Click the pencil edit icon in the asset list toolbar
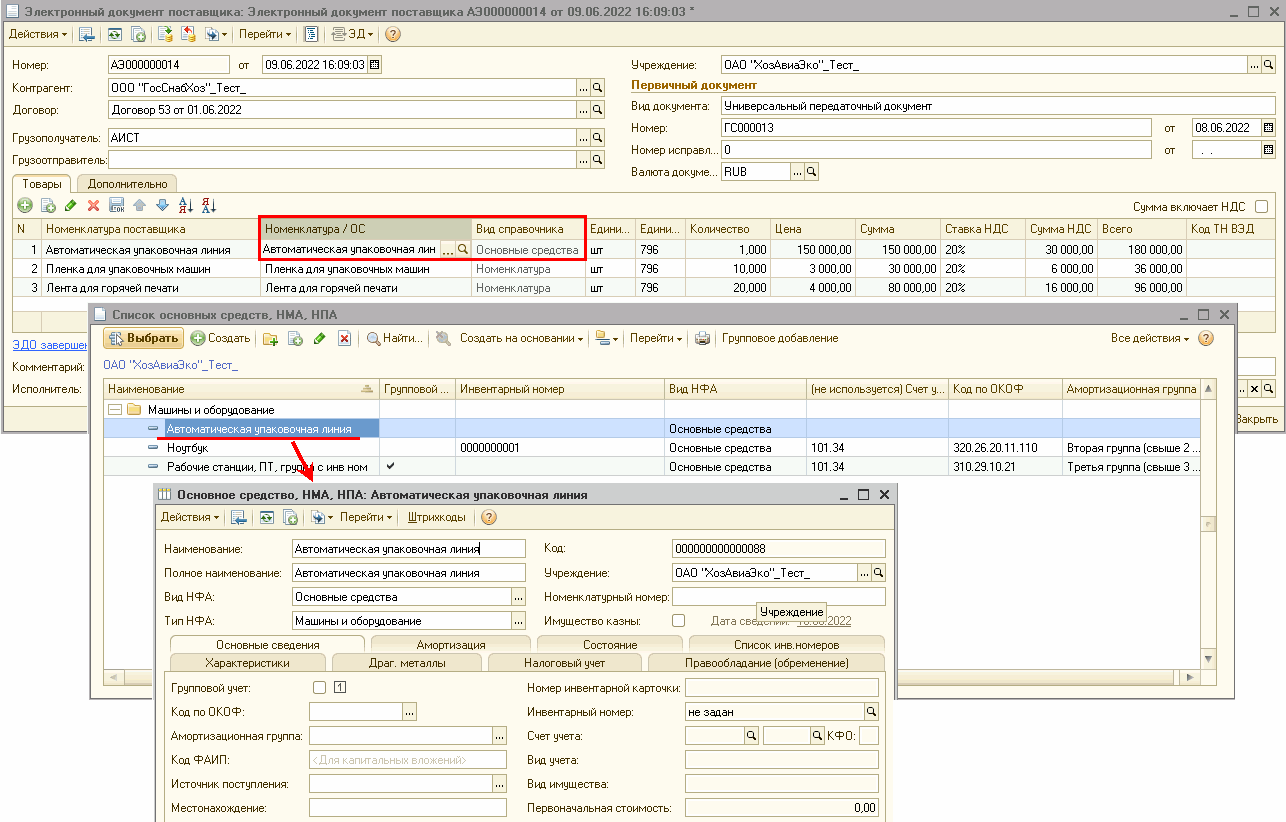 (x=320, y=339)
